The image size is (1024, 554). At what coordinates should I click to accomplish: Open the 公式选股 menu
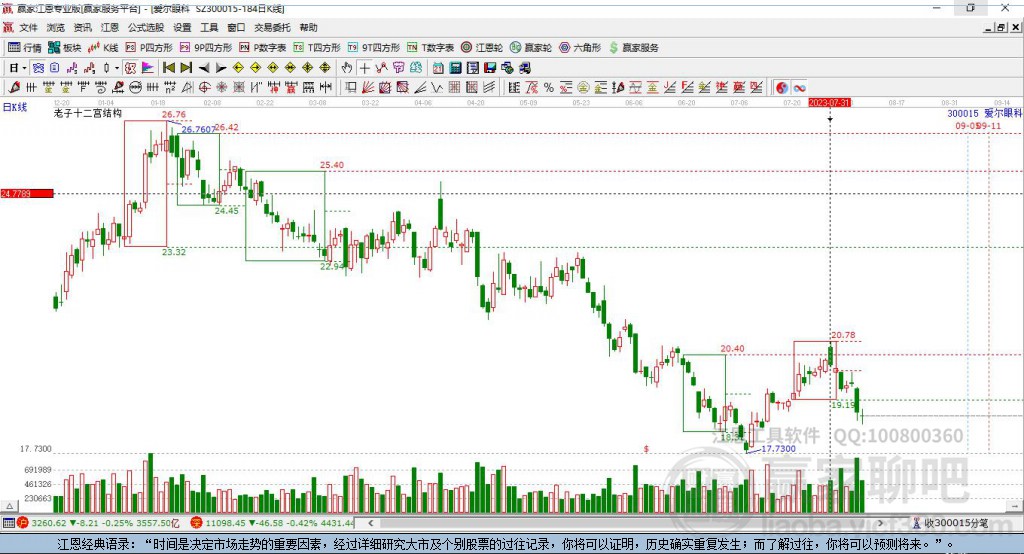coord(146,27)
